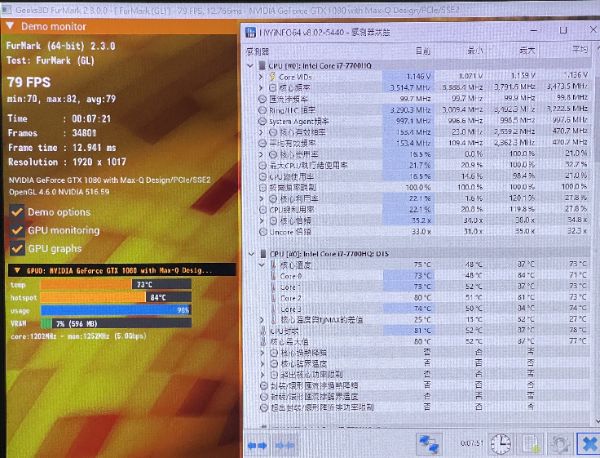Click the GPU usage blue bar

pyautogui.click(x=116, y=310)
